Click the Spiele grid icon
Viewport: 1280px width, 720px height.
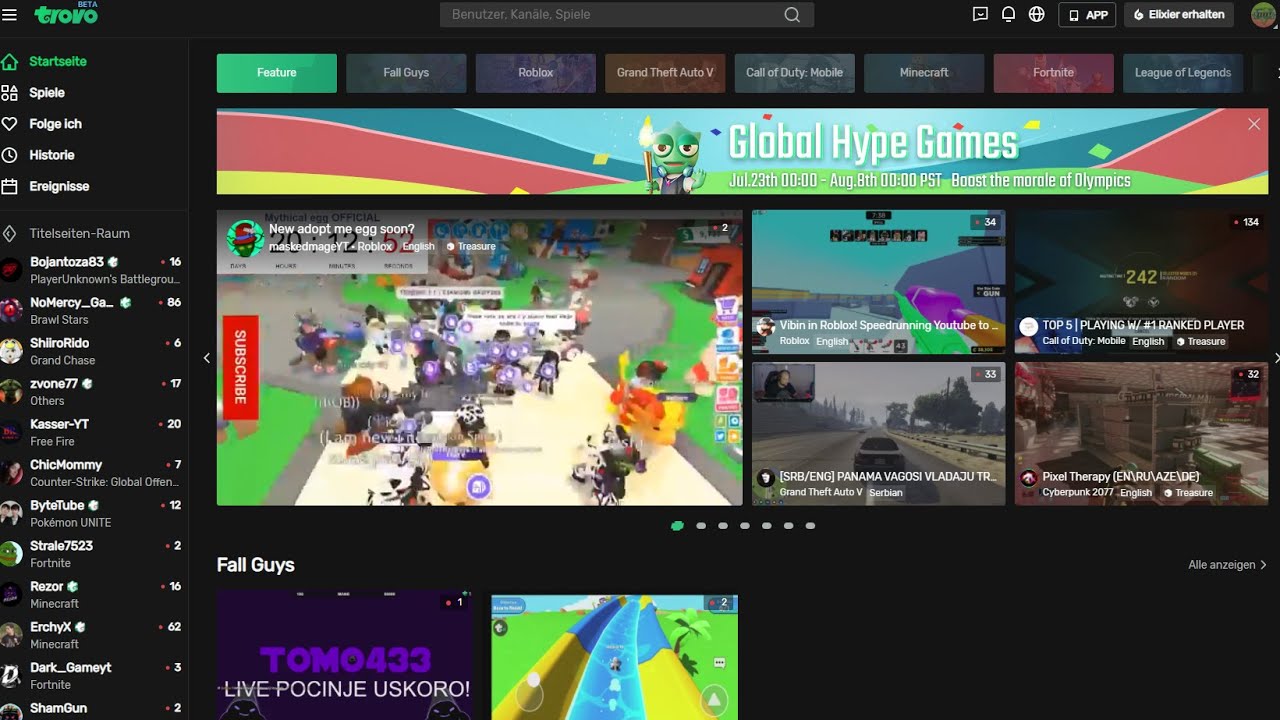point(10,93)
